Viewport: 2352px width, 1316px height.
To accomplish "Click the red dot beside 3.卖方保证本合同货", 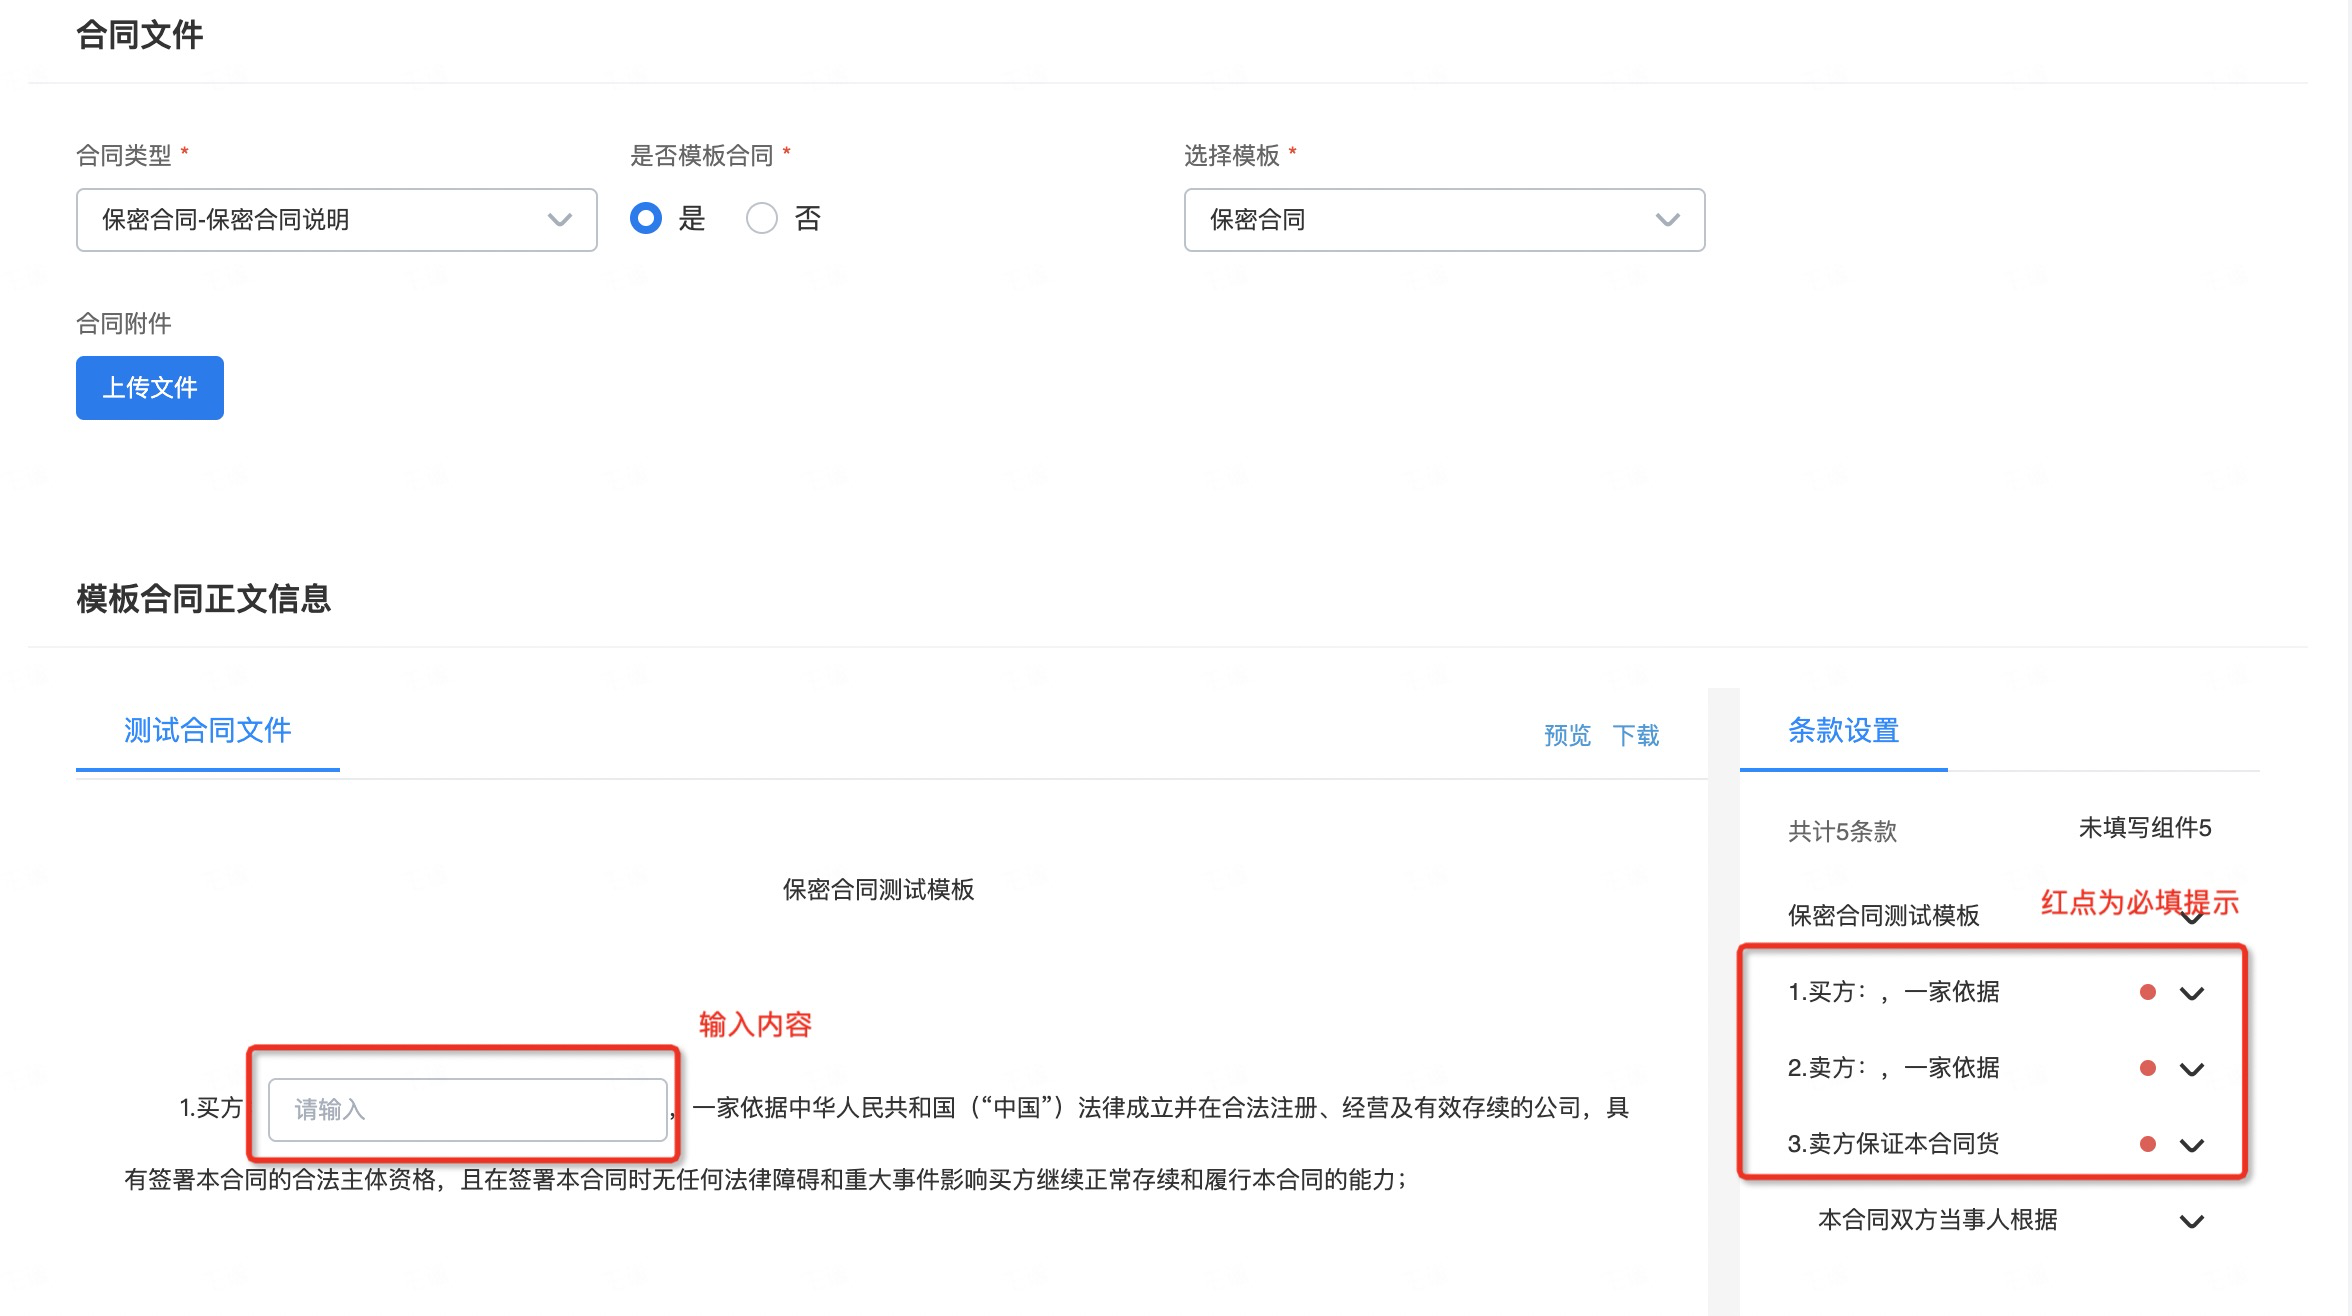I will coord(2147,1144).
